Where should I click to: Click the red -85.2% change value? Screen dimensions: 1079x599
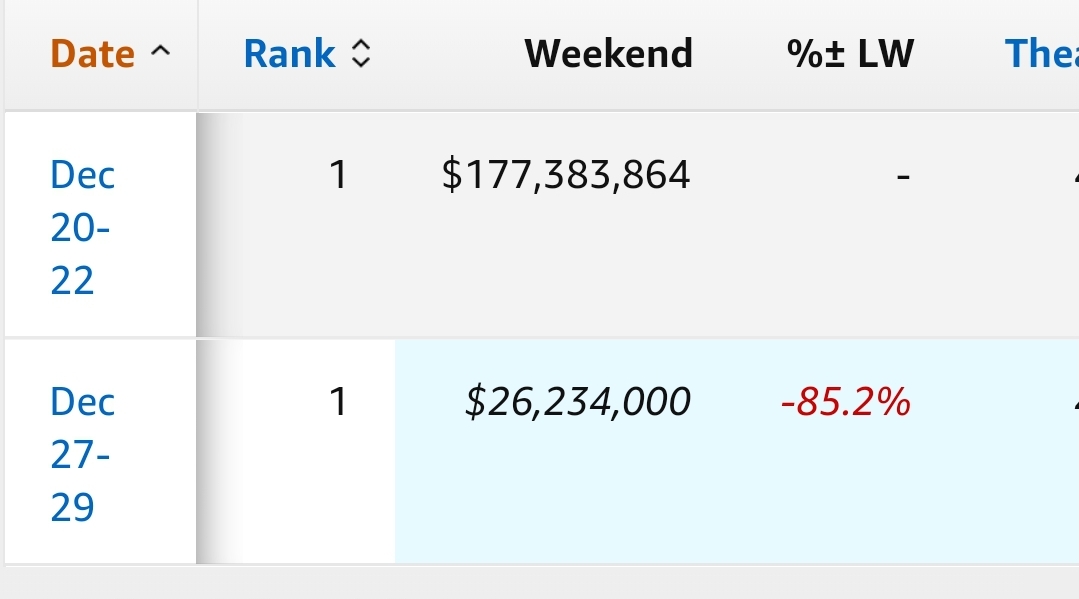[846, 402]
